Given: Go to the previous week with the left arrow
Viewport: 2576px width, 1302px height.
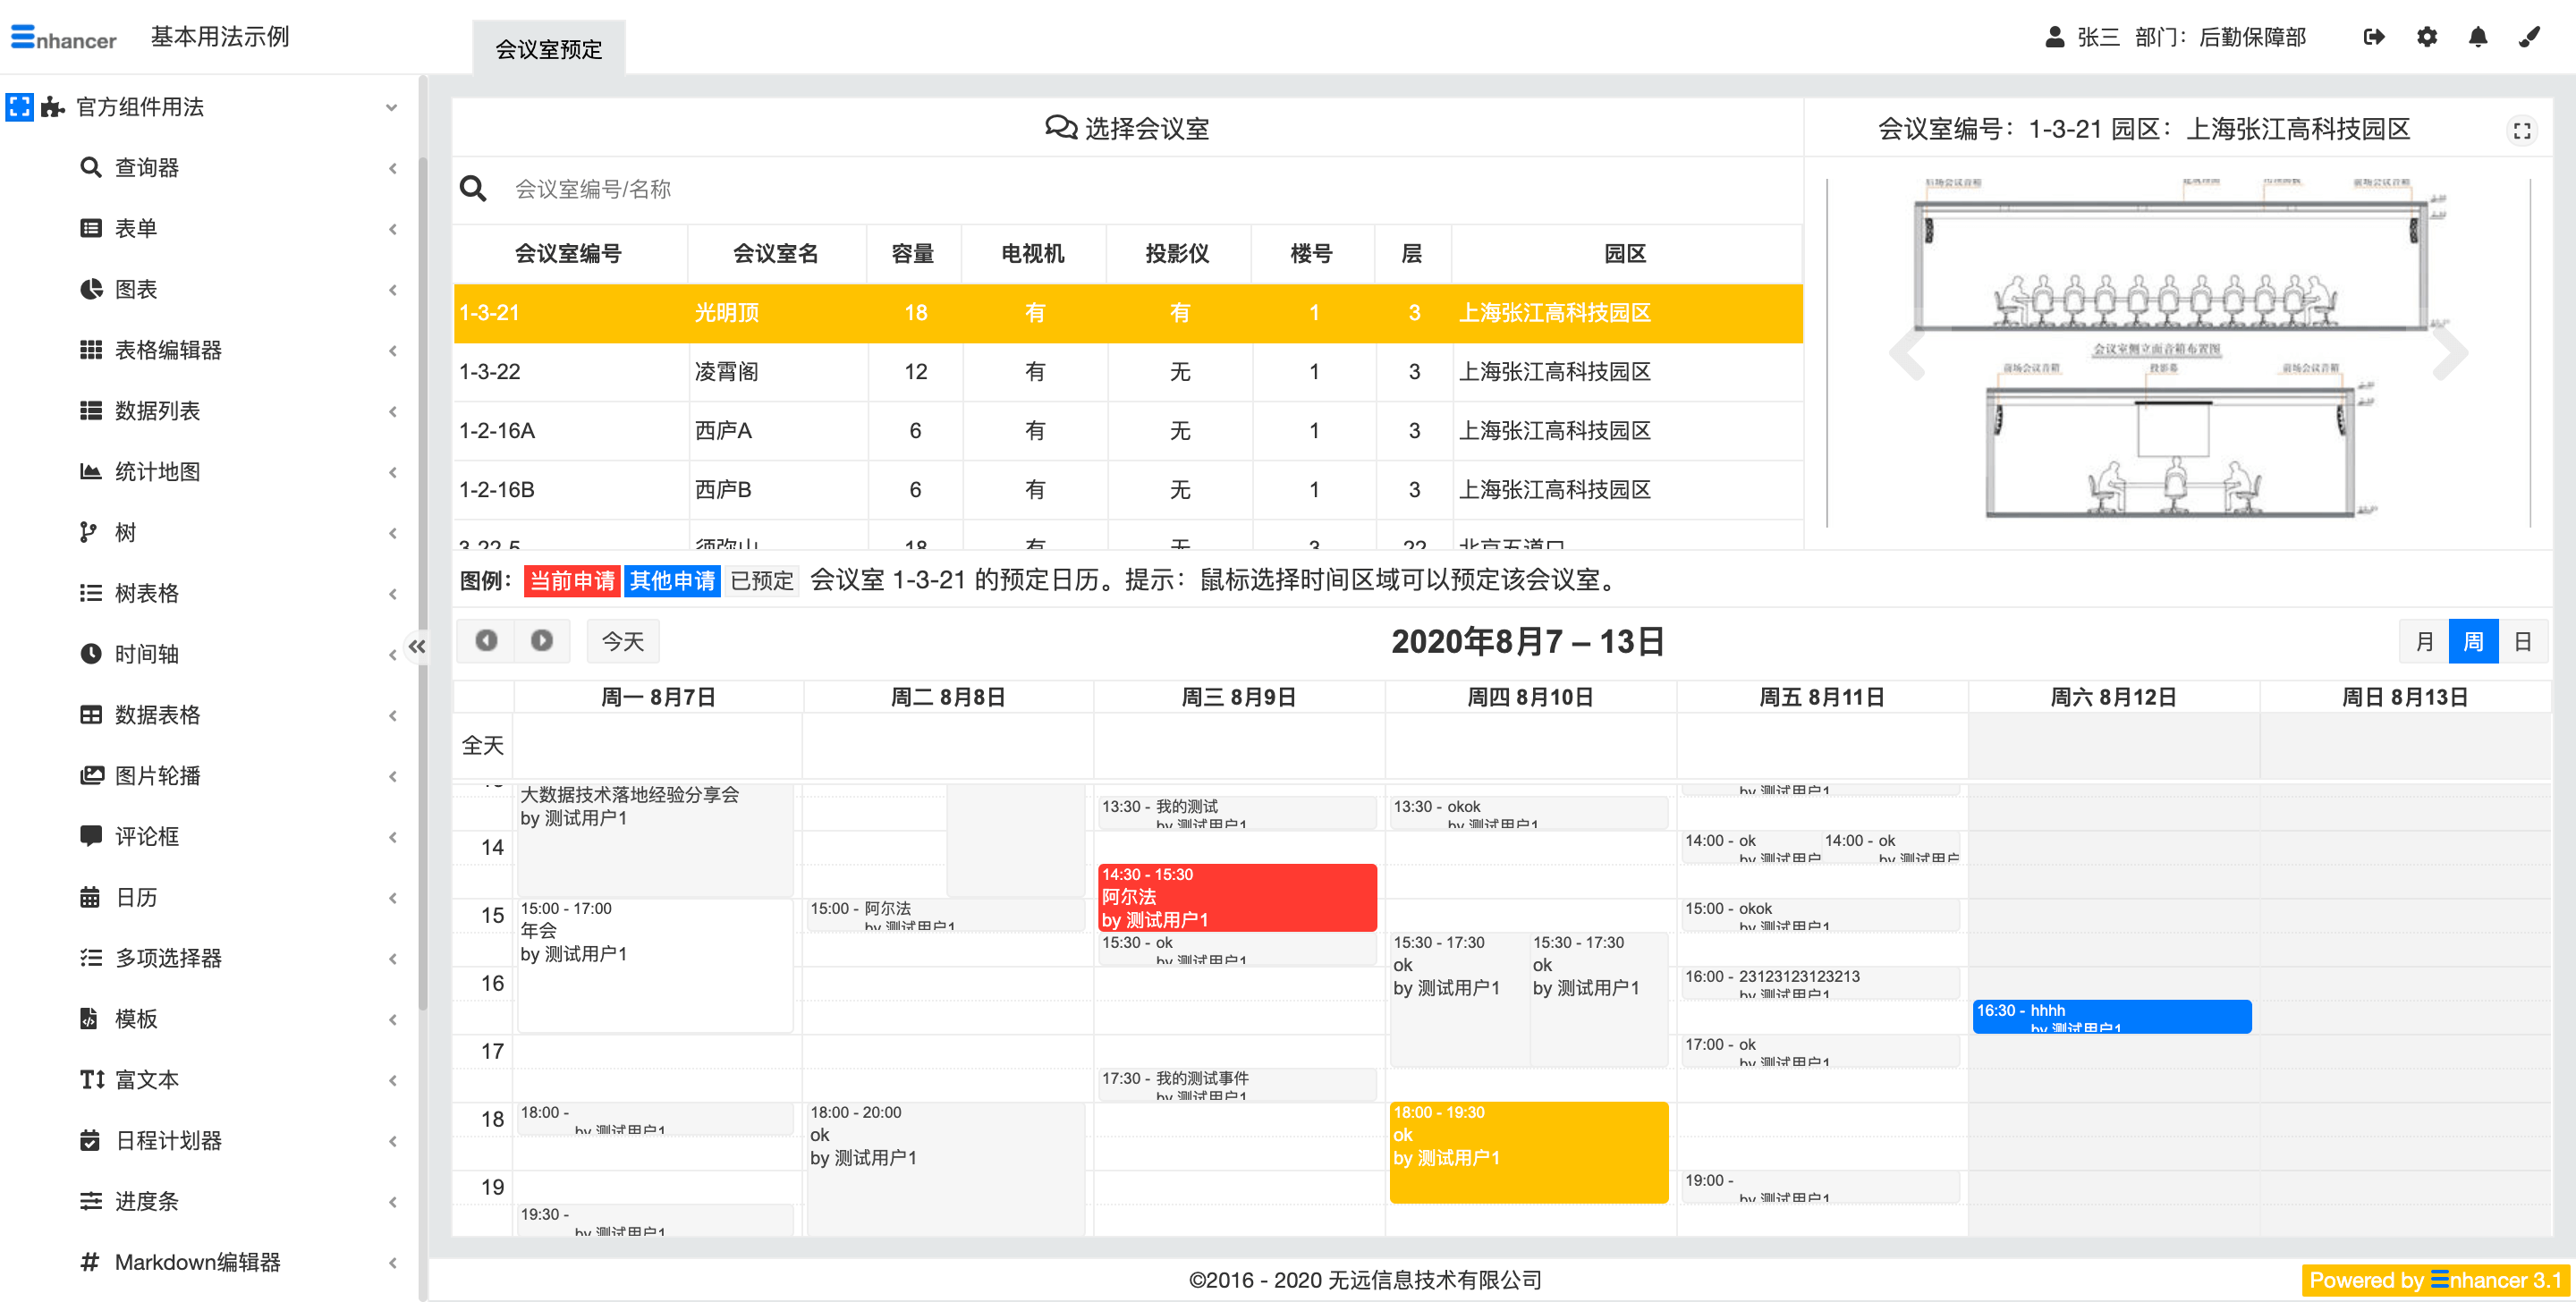Looking at the screenshot, I should click(486, 640).
